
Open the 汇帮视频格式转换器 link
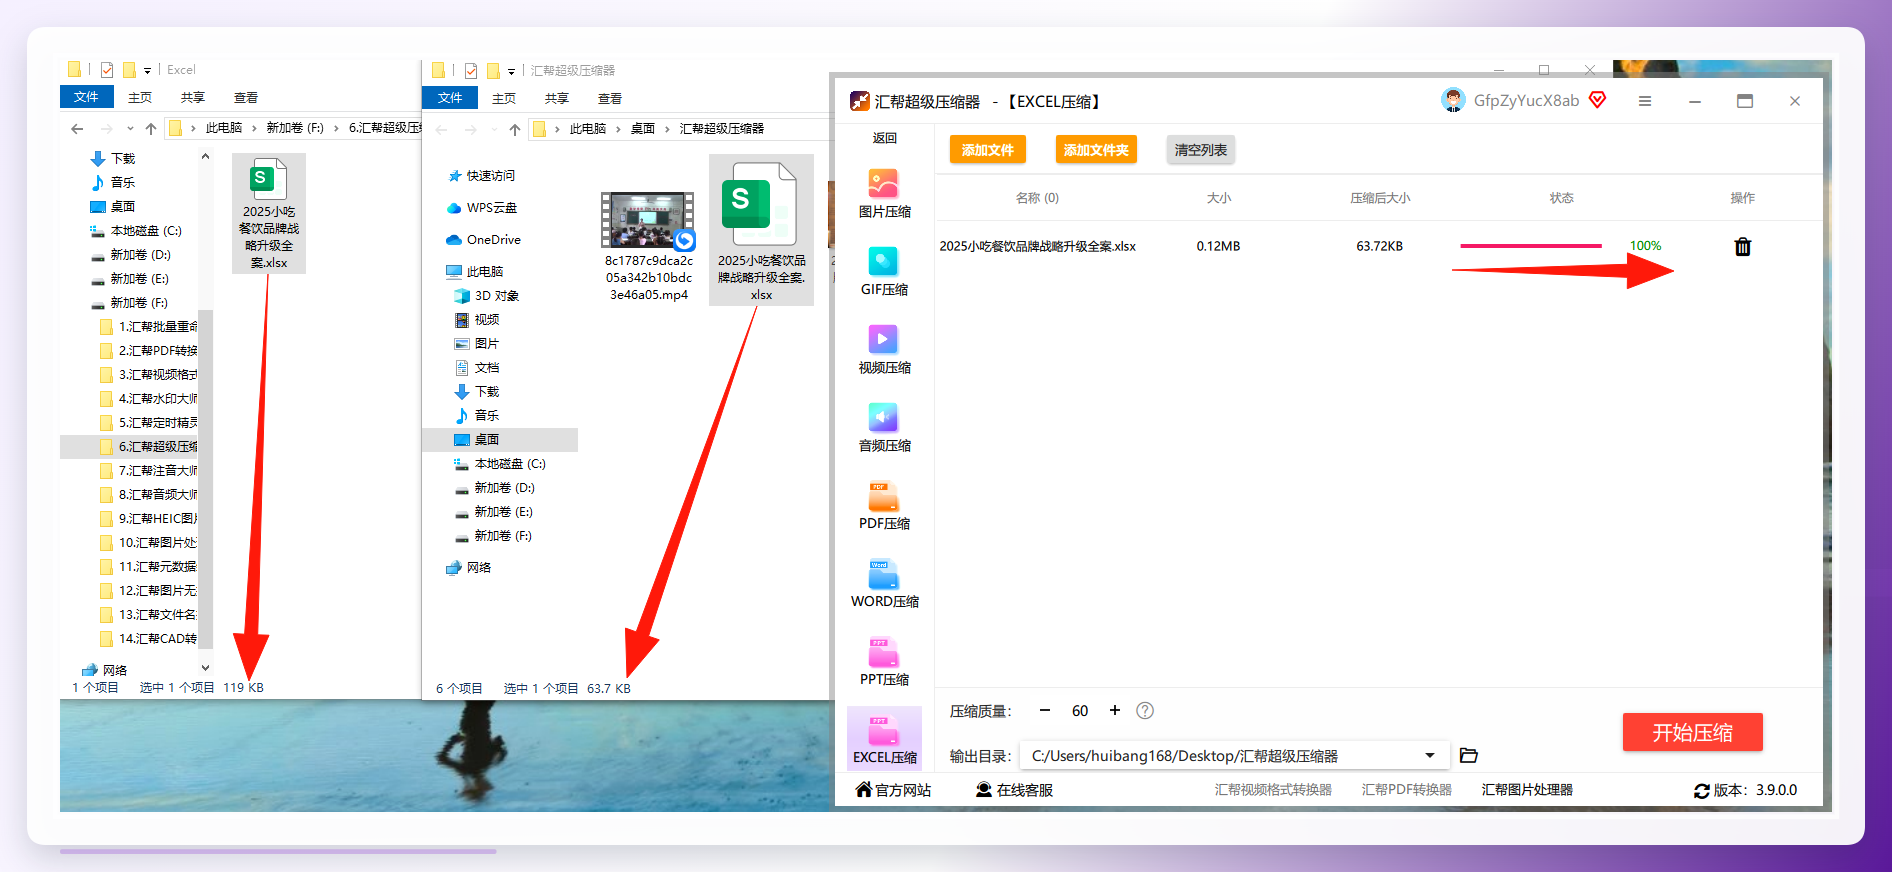[x=1273, y=790]
